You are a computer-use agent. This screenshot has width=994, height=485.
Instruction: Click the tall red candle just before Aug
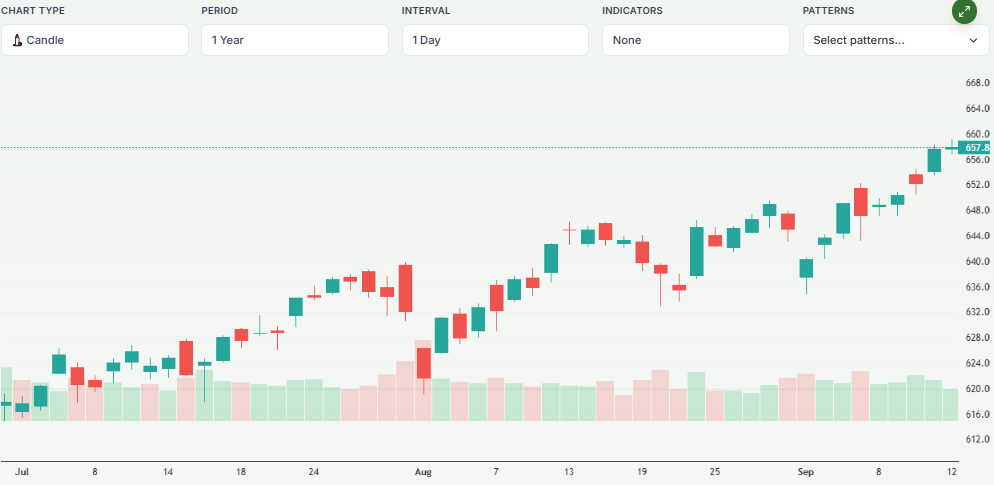405,288
